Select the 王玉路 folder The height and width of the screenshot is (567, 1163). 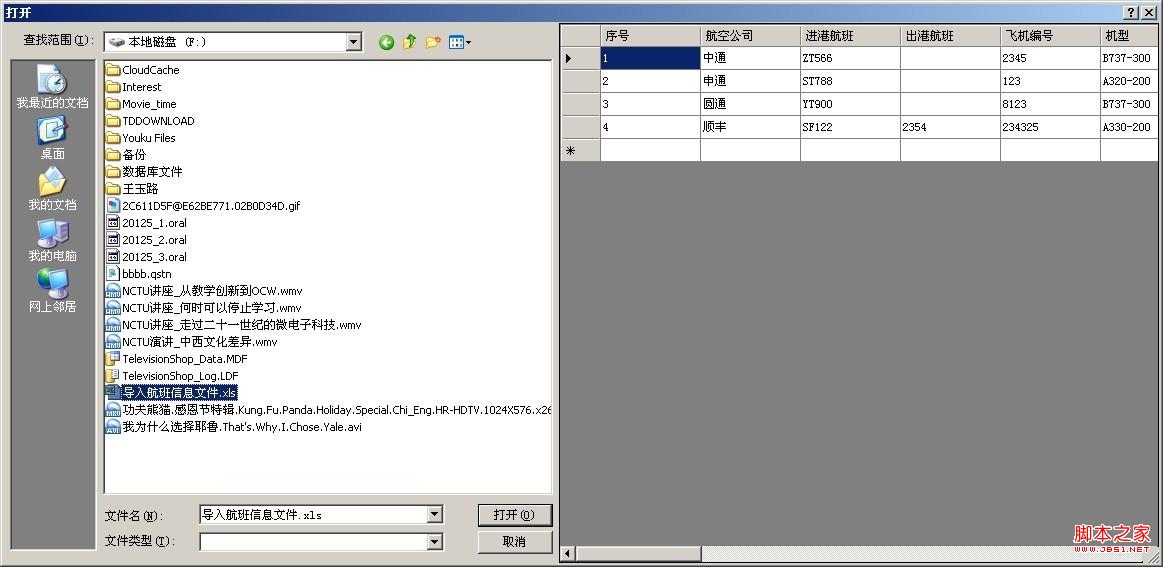click(x=132, y=189)
